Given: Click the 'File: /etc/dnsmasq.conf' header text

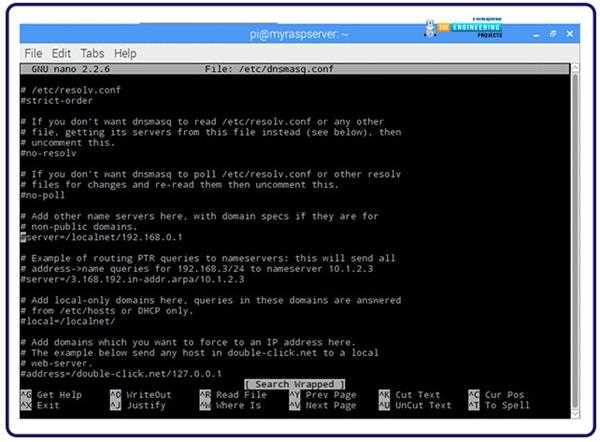Looking at the screenshot, I should click(269, 69).
